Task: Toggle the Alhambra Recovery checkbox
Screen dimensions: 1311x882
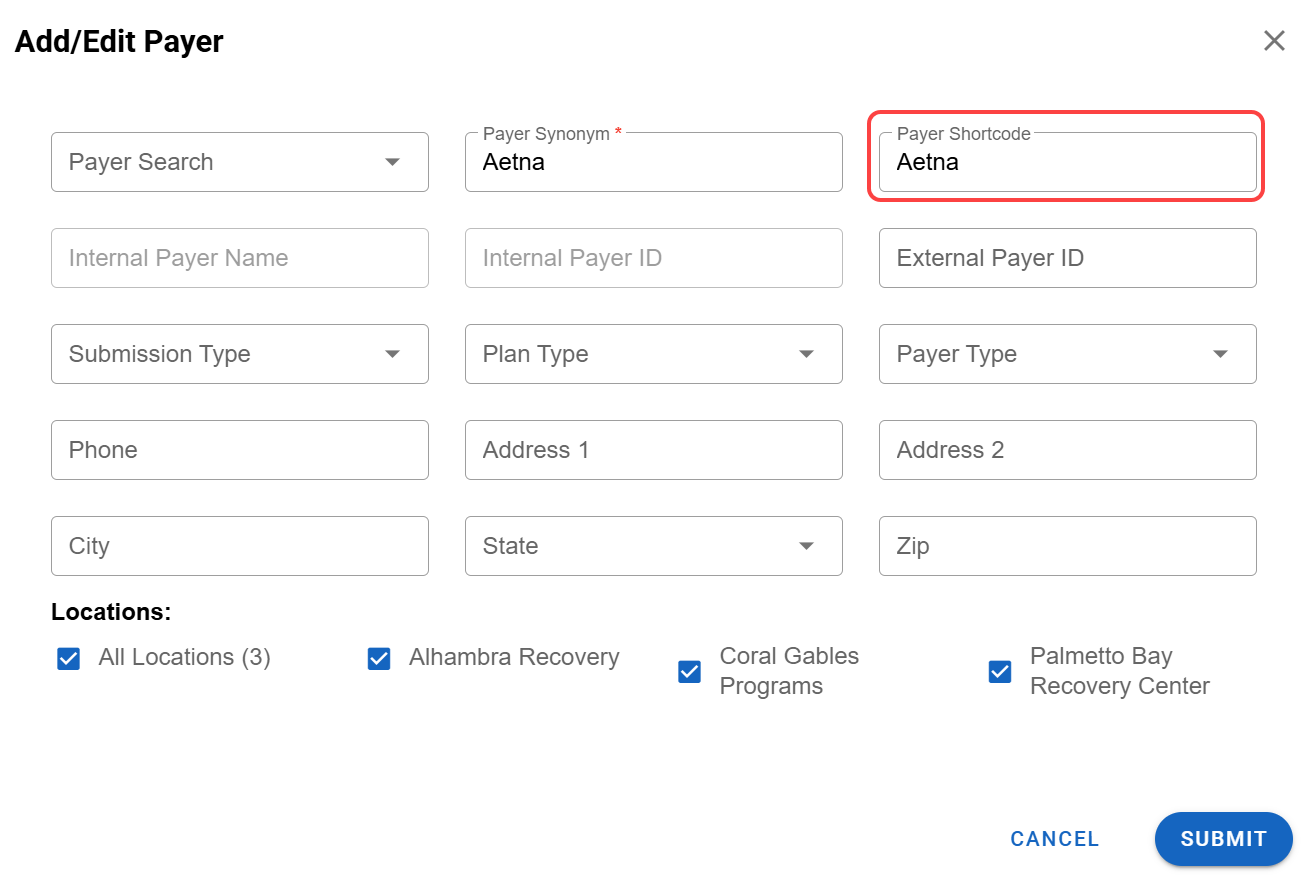Action: point(379,659)
